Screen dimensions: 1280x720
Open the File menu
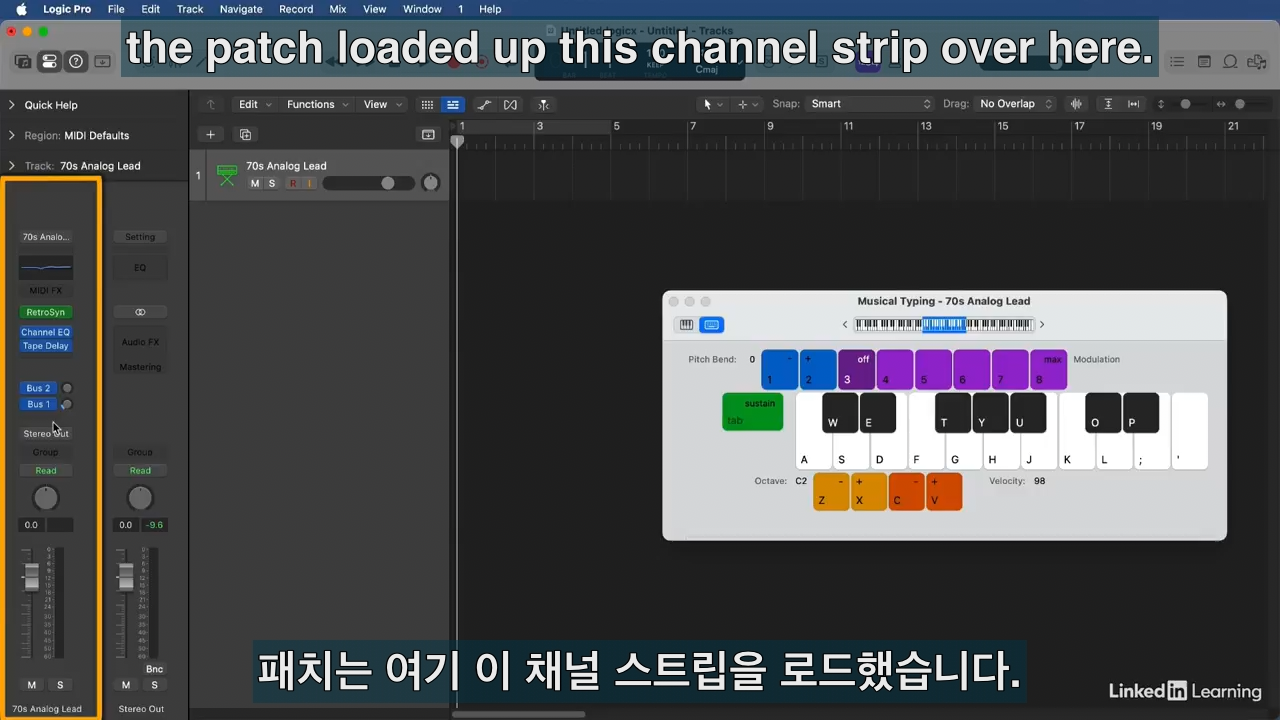tap(116, 9)
